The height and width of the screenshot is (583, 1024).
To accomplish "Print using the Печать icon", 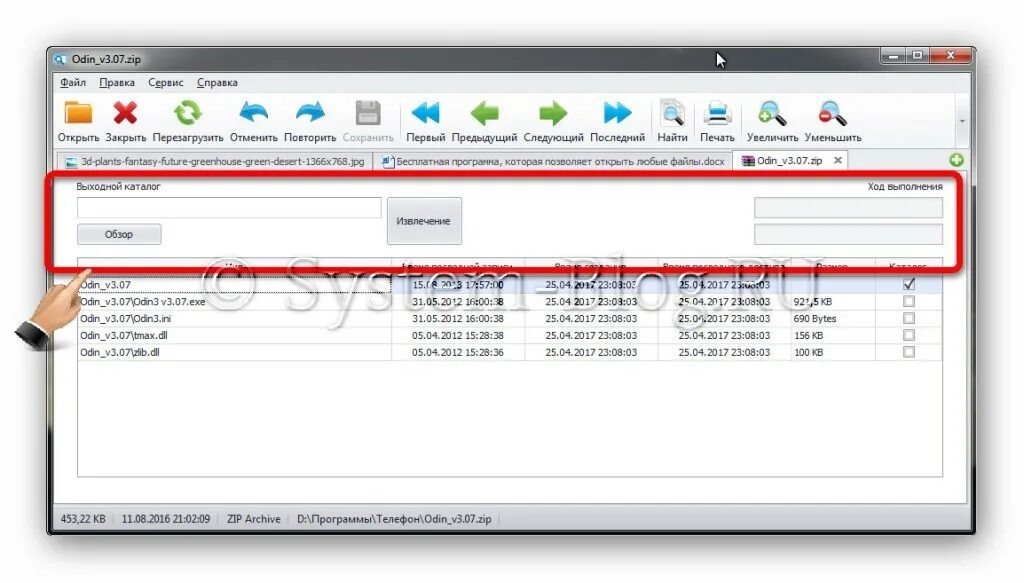I will coord(717,114).
